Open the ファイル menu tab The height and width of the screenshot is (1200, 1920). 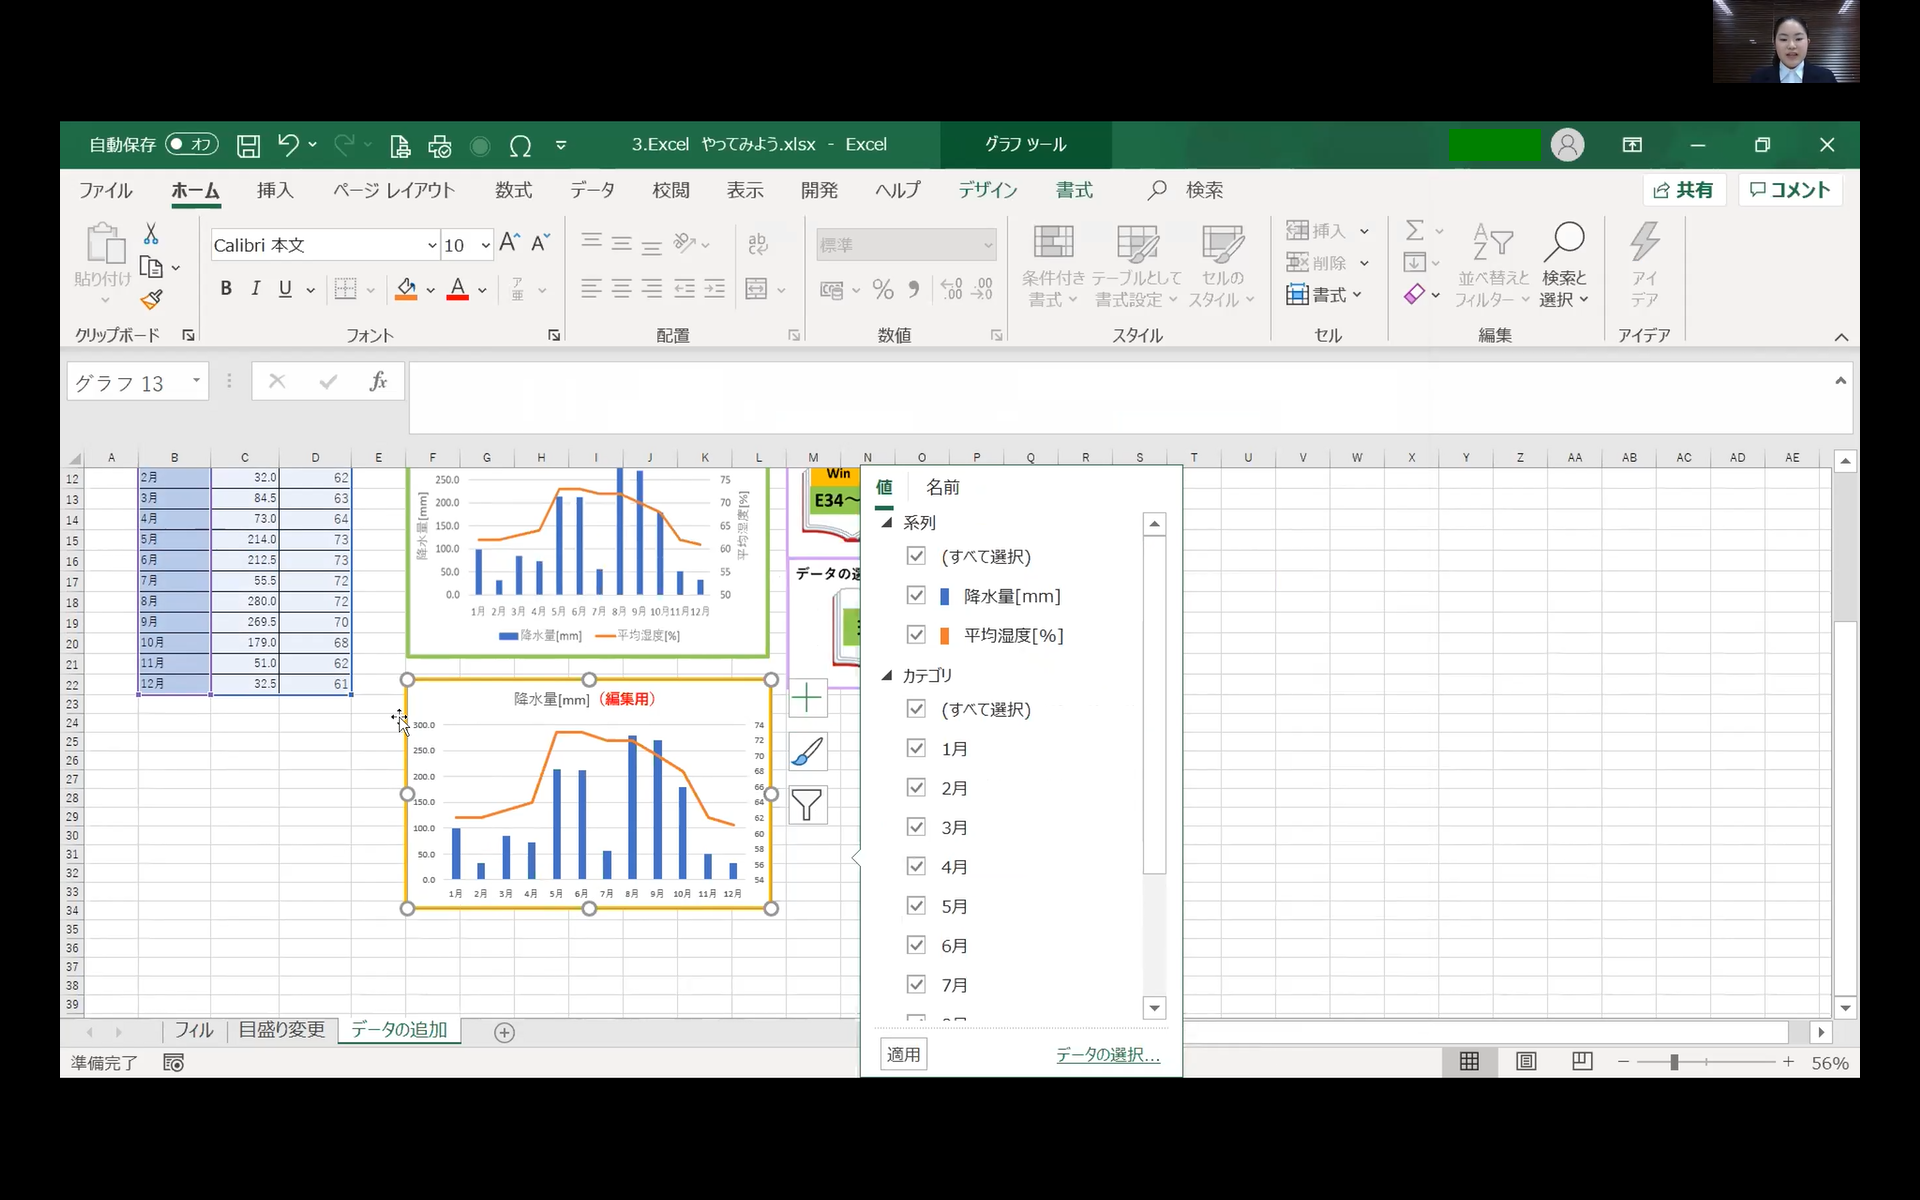105,190
